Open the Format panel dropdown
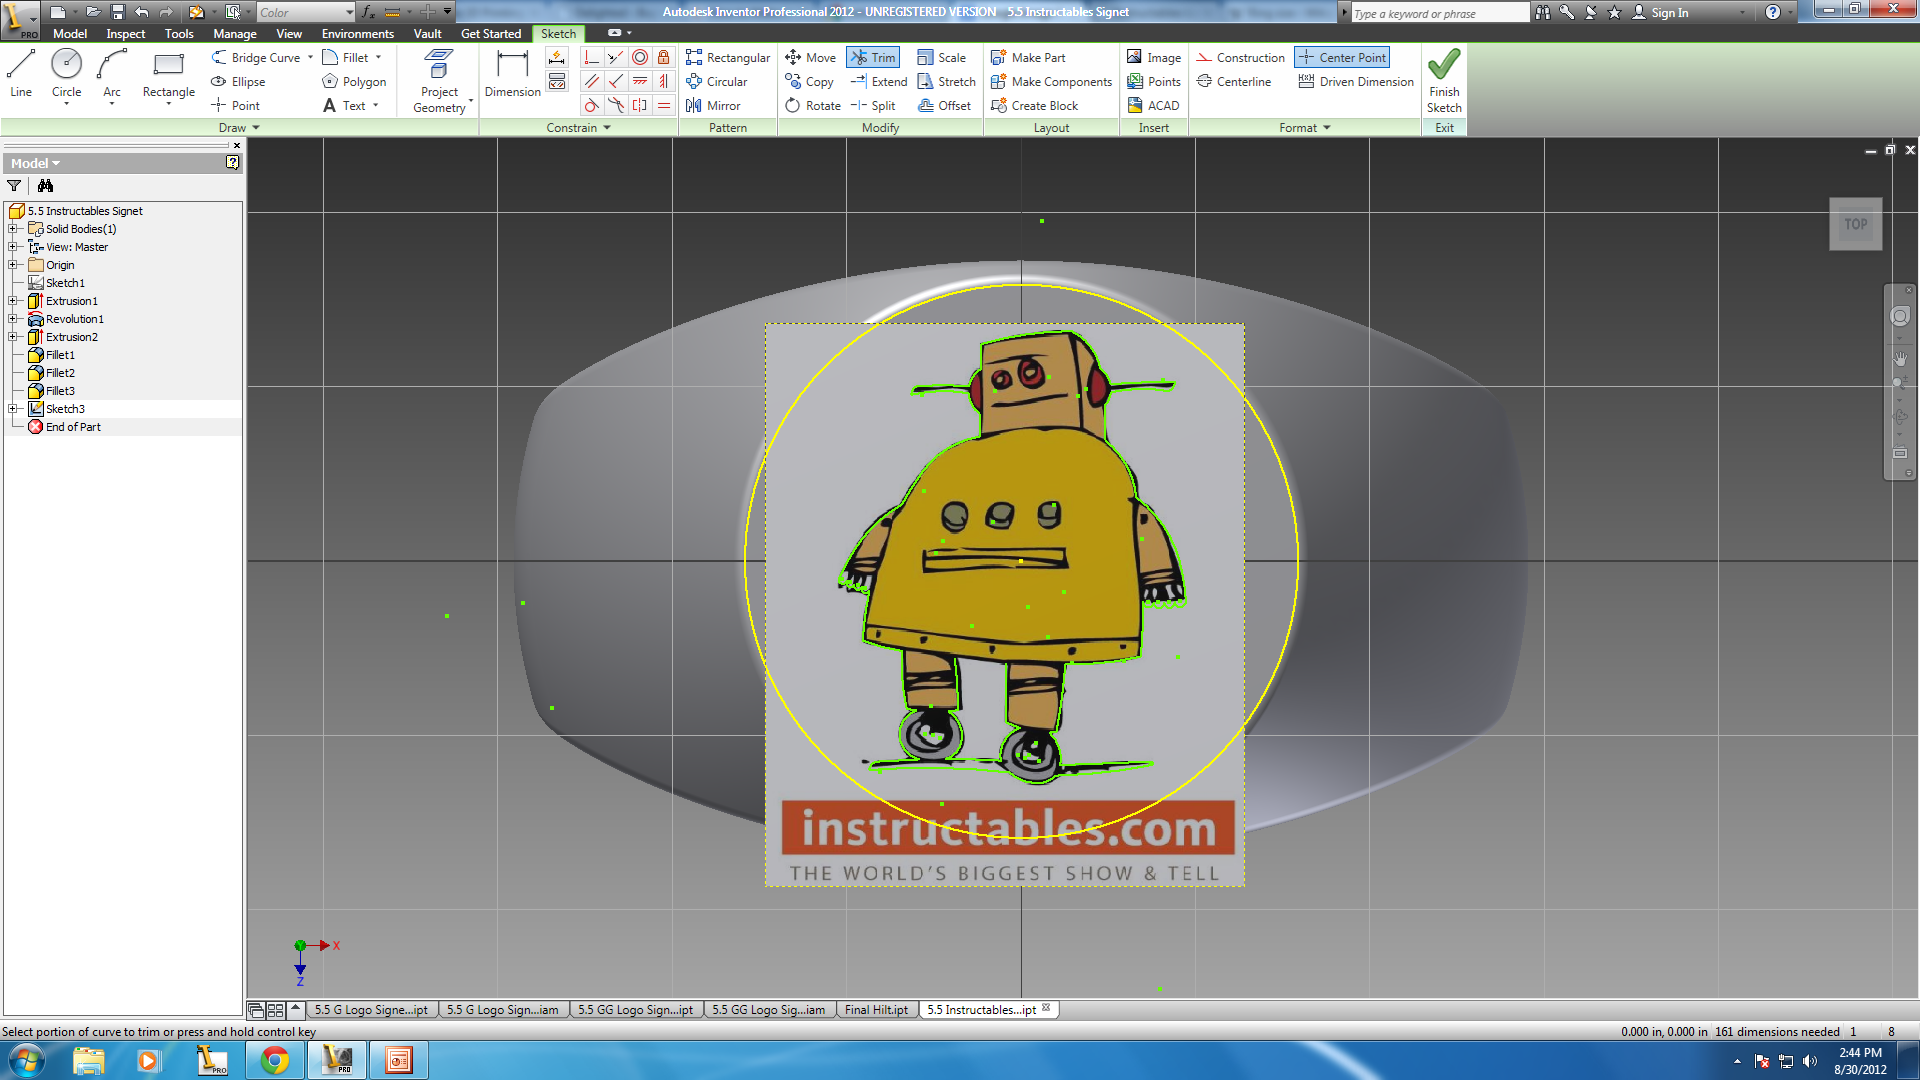The image size is (1920, 1080). pyautogui.click(x=1305, y=128)
